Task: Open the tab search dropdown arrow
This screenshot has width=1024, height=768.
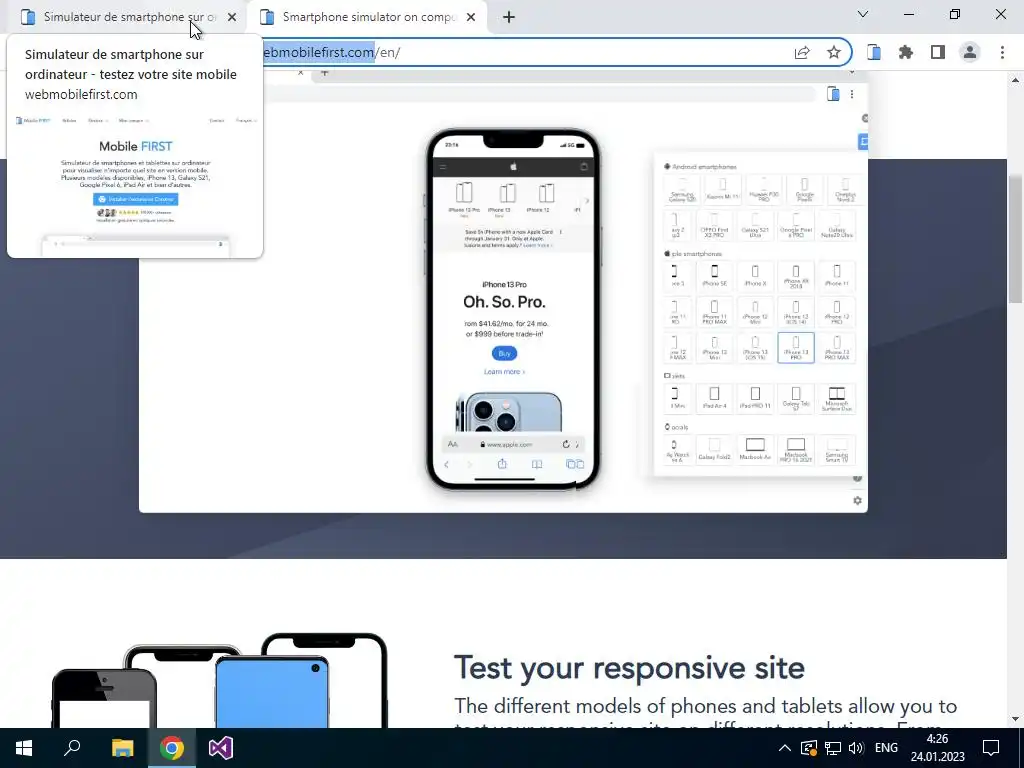Action: coord(863,14)
